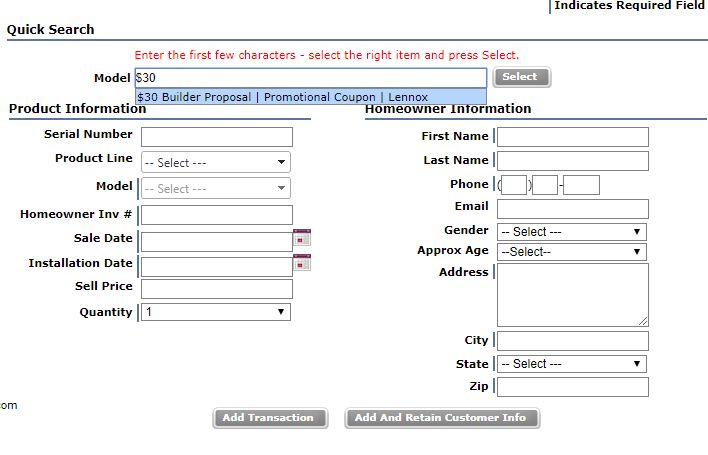Open the Installation Date calendar picker
708x455 pixels.
302,263
